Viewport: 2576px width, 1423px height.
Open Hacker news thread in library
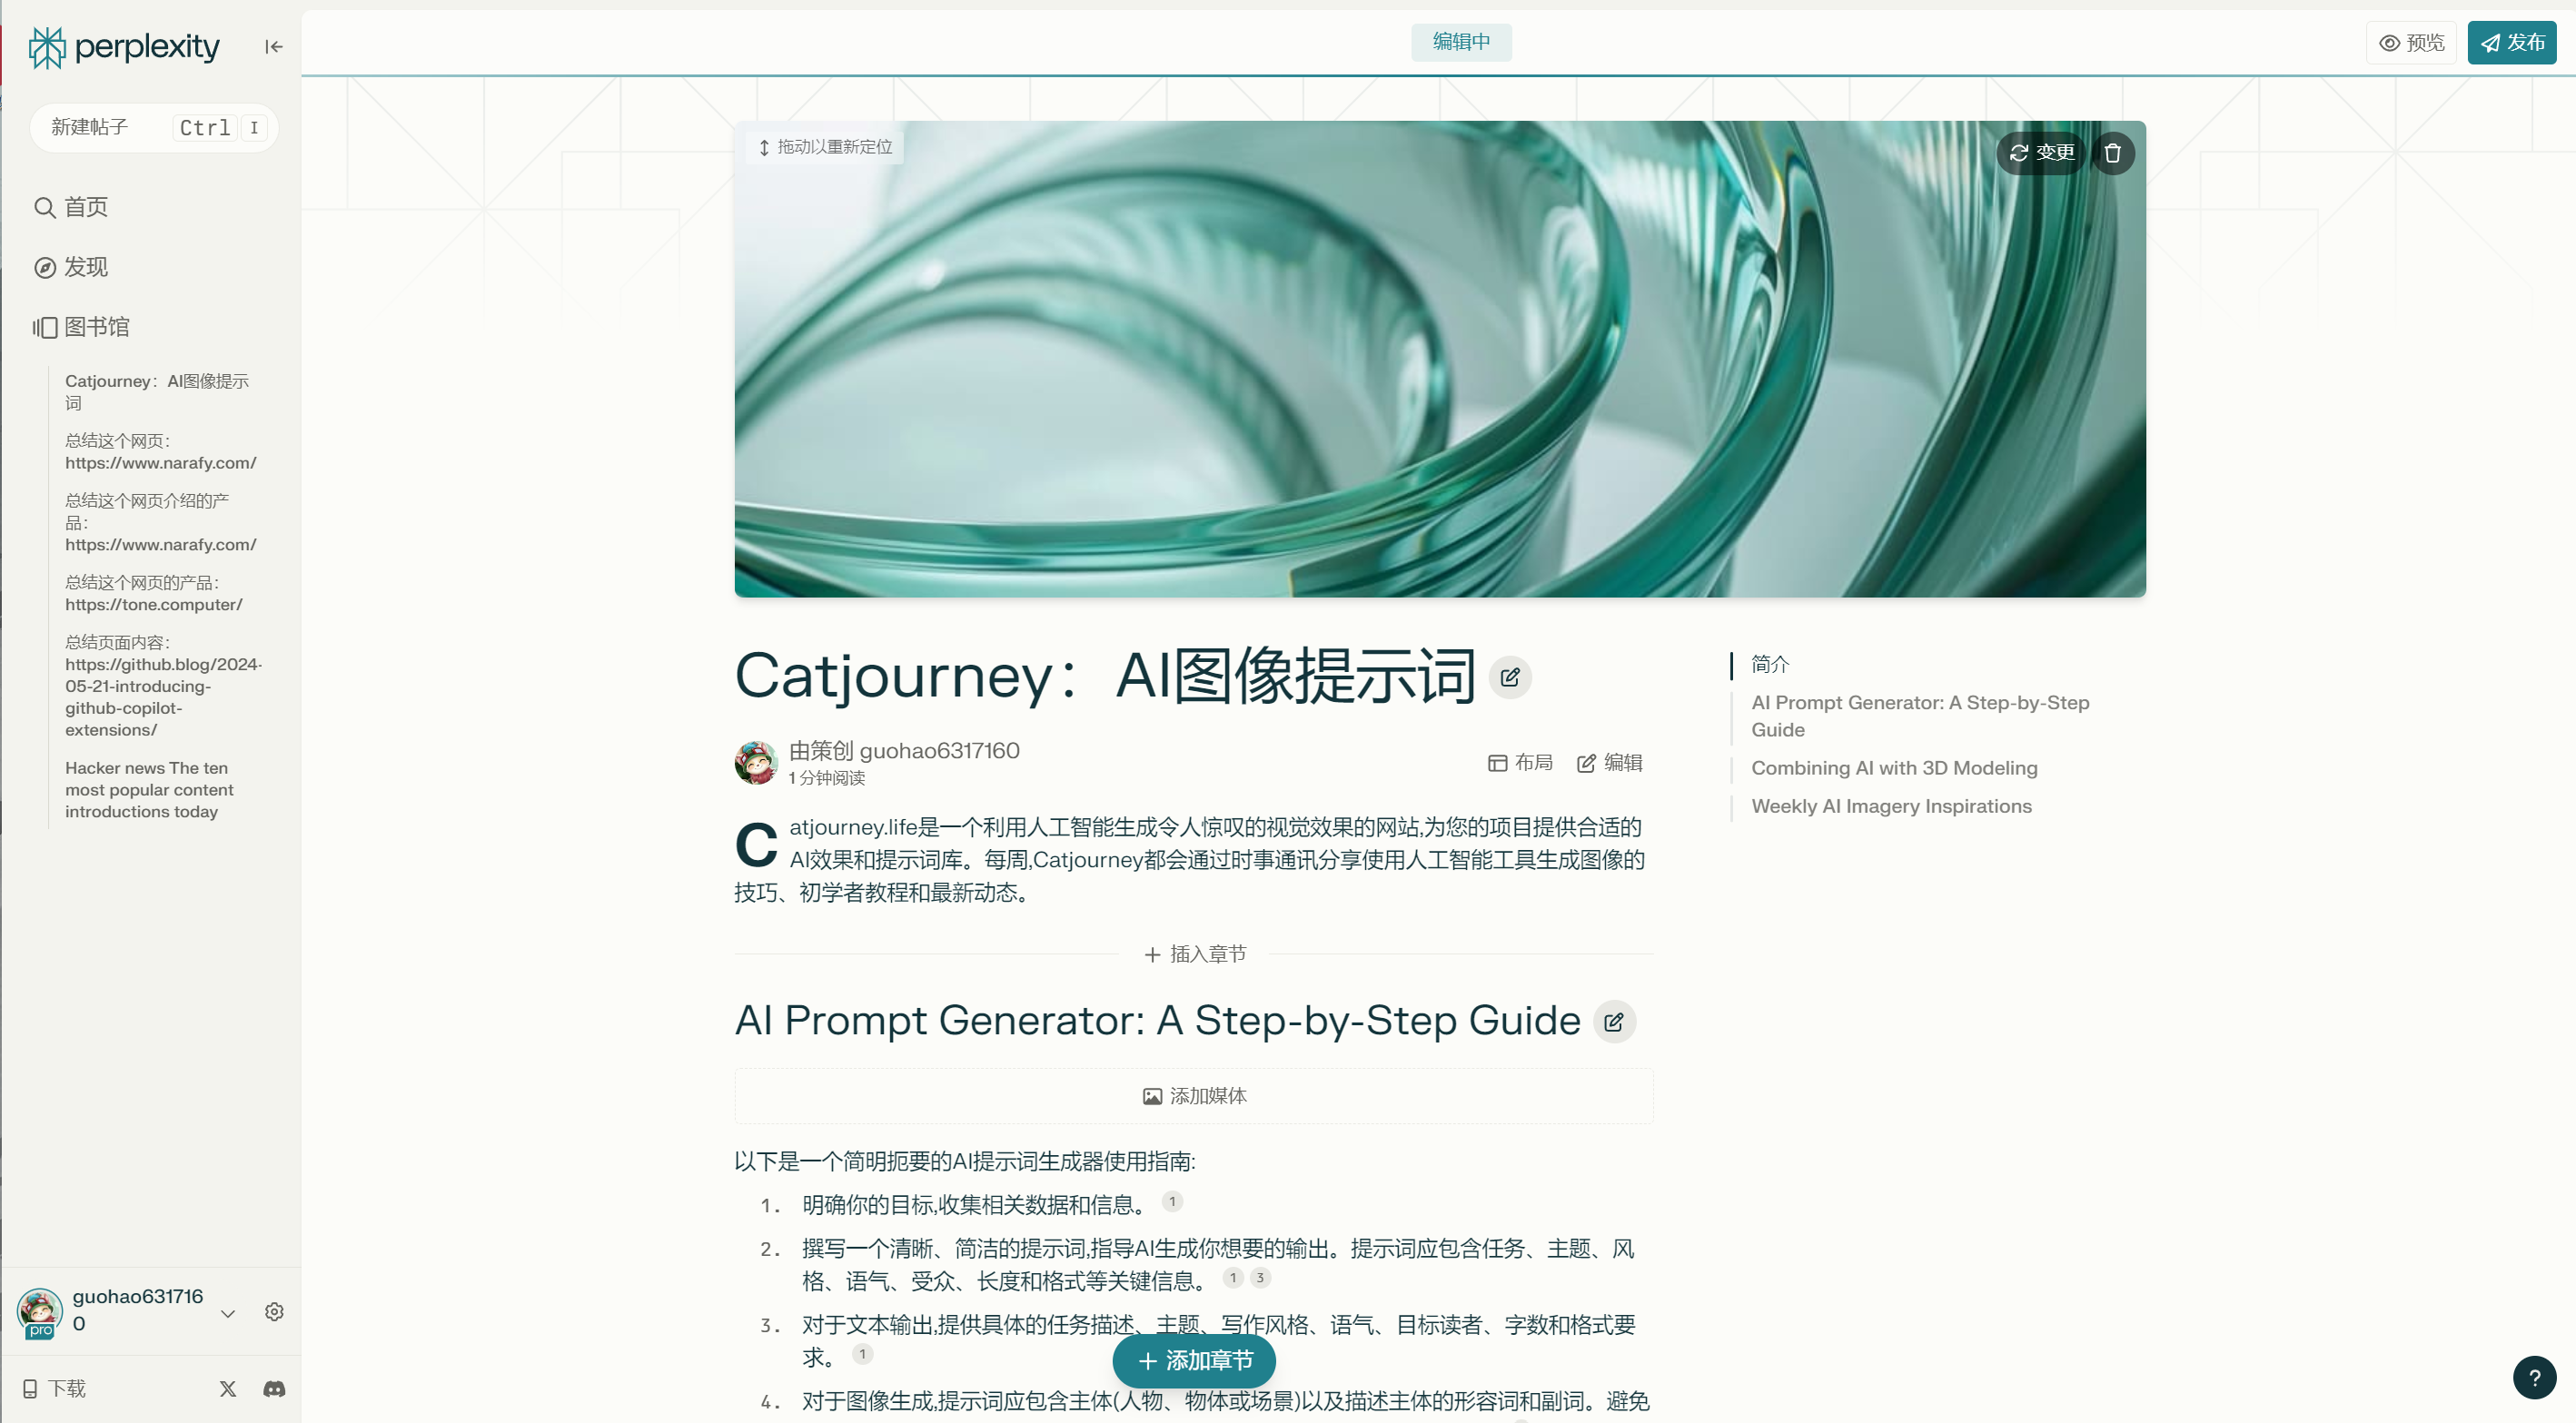click(x=149, y=790)
